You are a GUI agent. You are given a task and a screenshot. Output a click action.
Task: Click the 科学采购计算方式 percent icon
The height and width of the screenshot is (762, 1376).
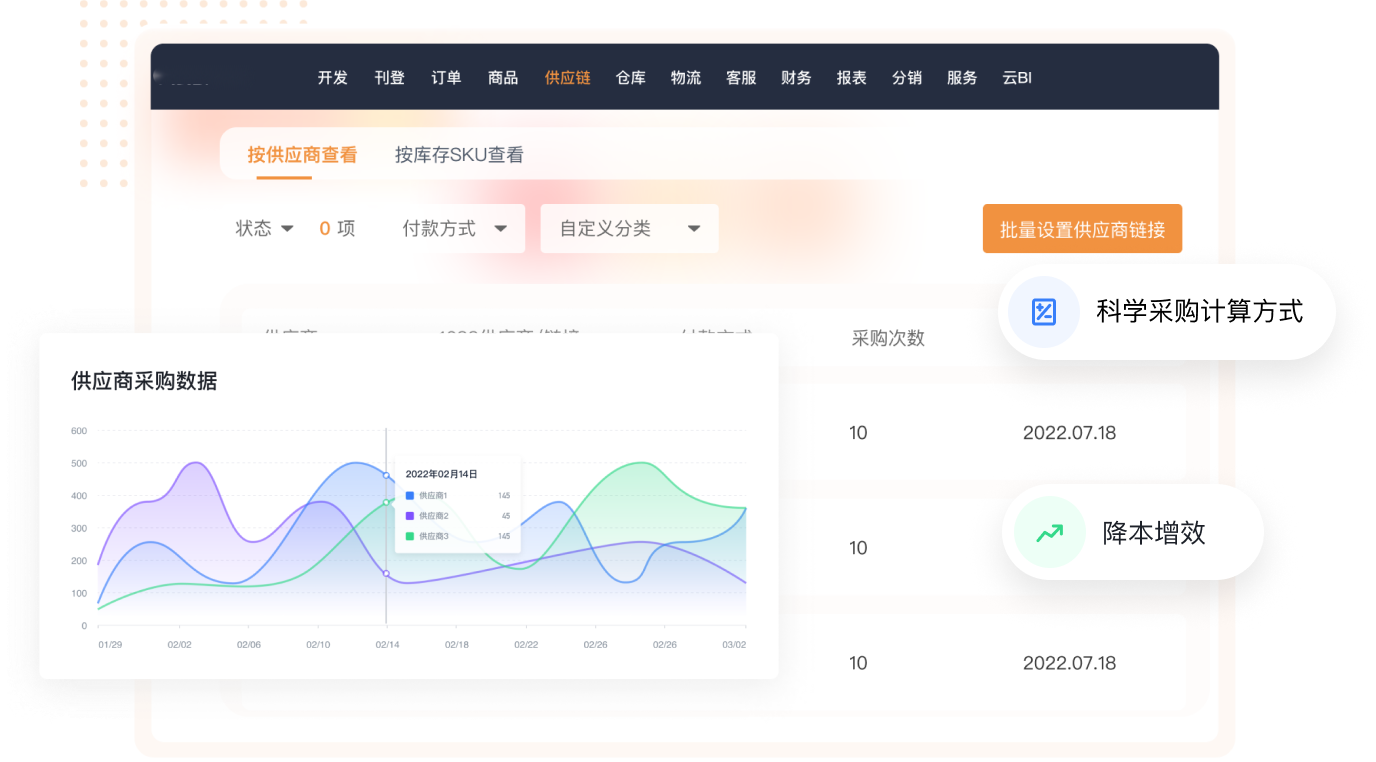coord(1043,312)
